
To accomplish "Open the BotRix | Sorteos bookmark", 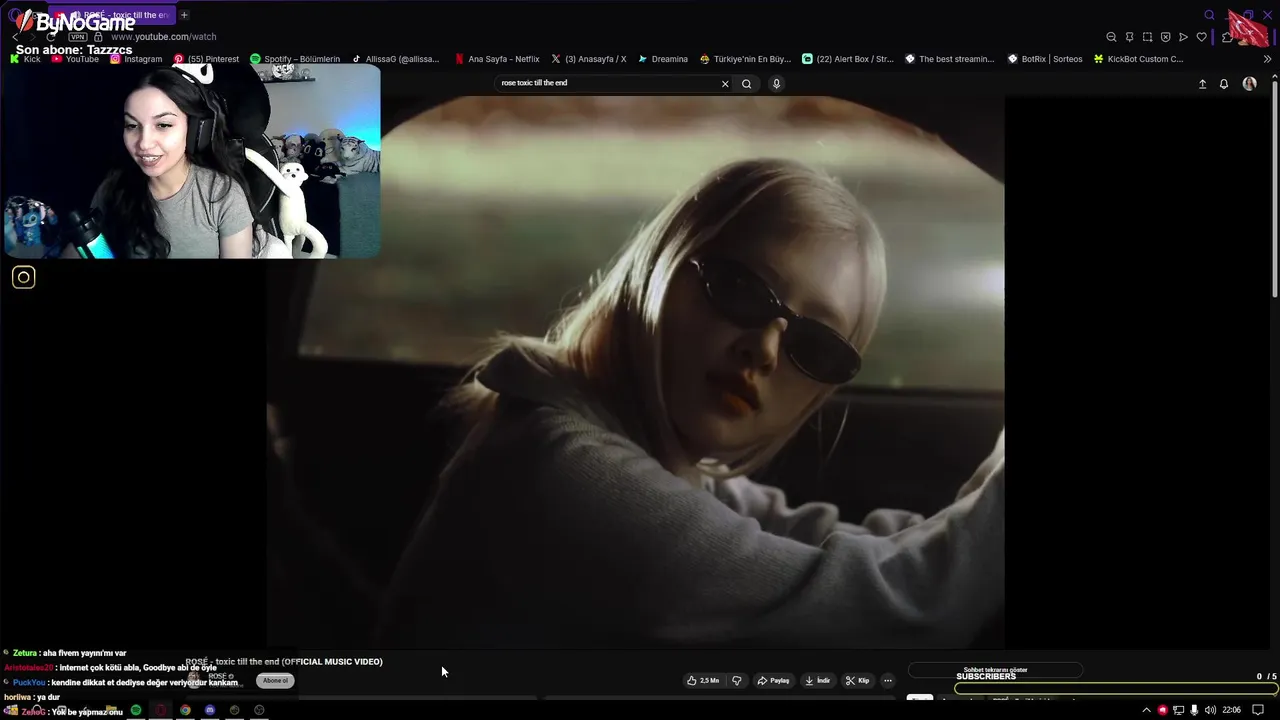I will tap(1045, 59).
